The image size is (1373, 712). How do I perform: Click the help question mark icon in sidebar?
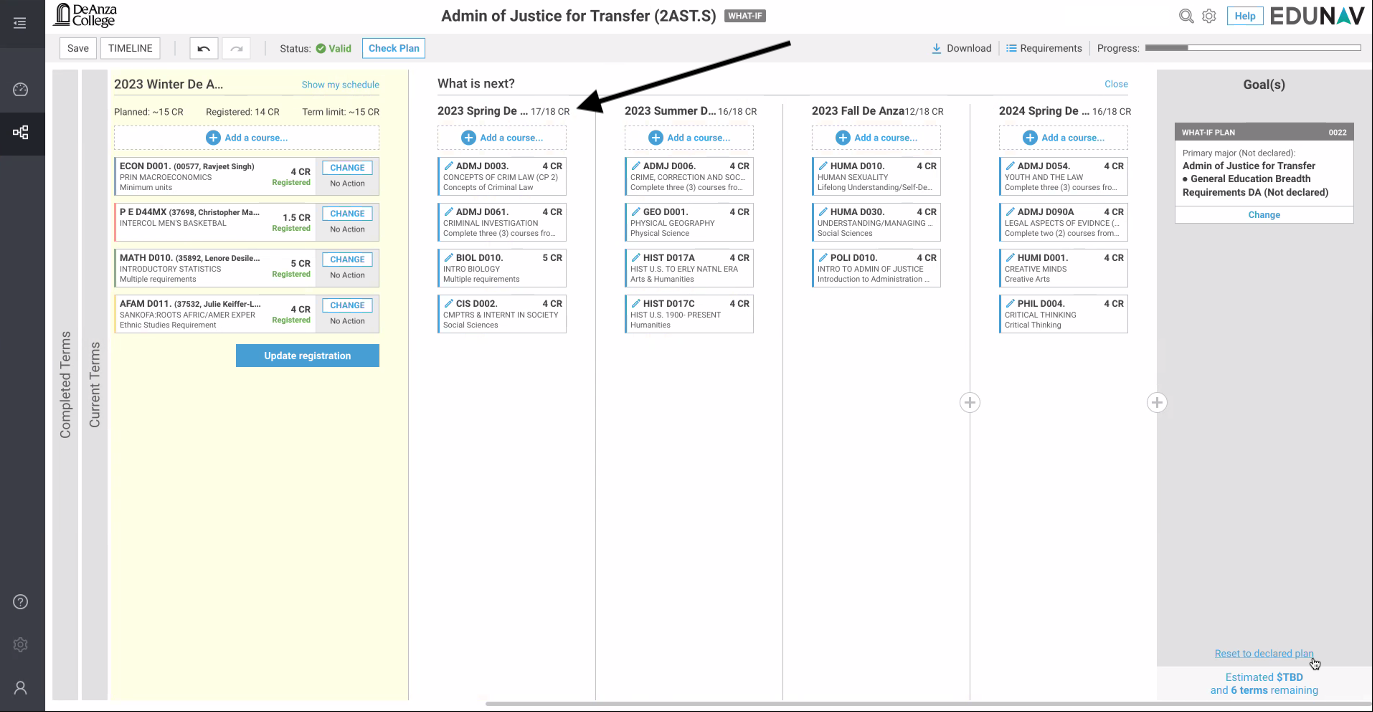click(x=20, y=602)
